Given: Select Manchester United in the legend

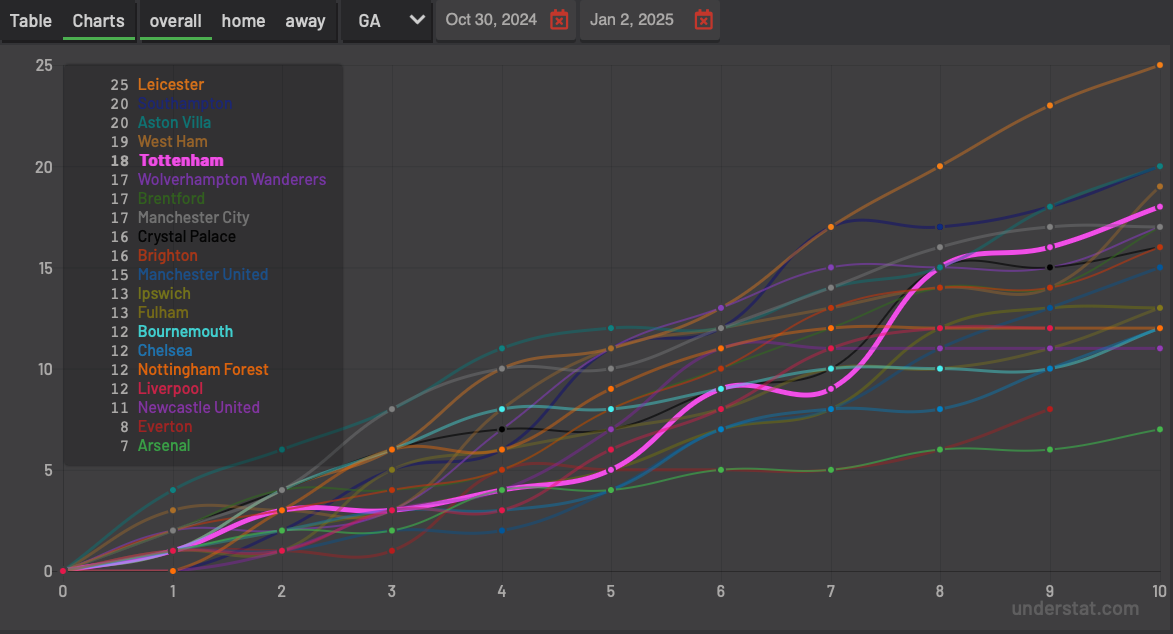Looking at the screenshot, I should 203,275.
